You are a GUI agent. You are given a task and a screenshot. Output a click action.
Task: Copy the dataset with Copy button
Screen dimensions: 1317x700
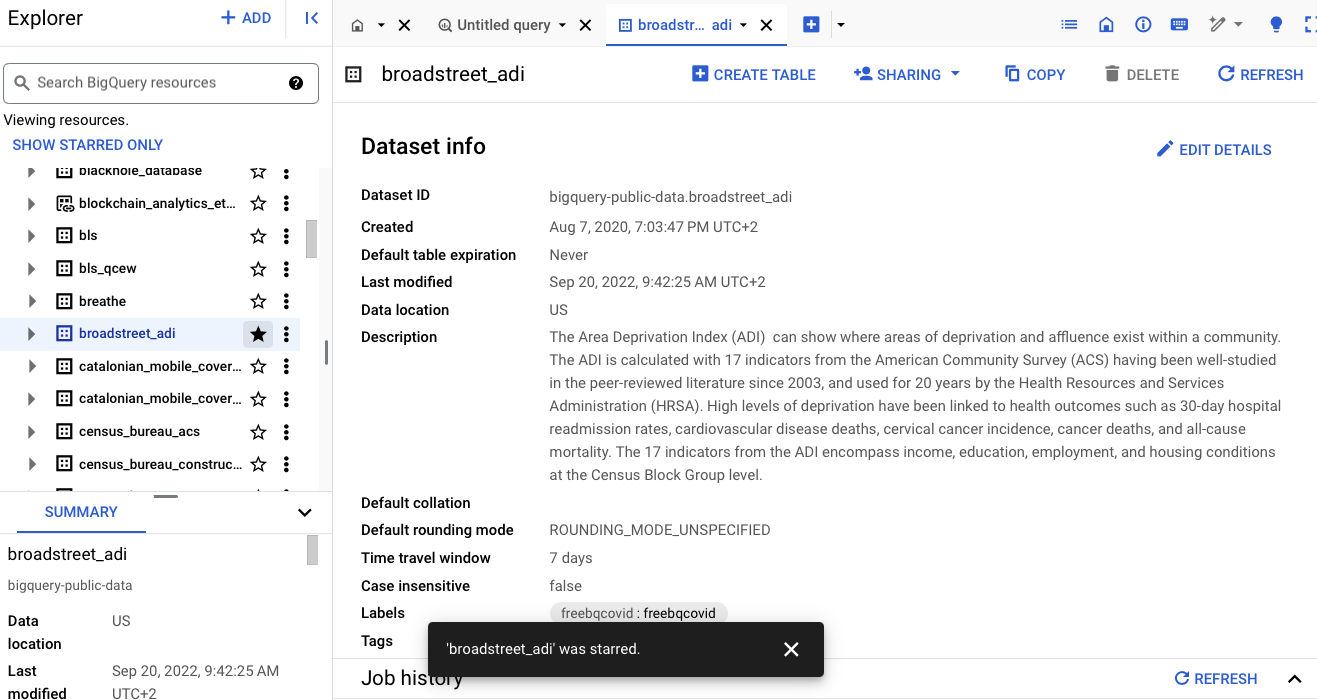pyautogui.click(x=1035, y=74)
